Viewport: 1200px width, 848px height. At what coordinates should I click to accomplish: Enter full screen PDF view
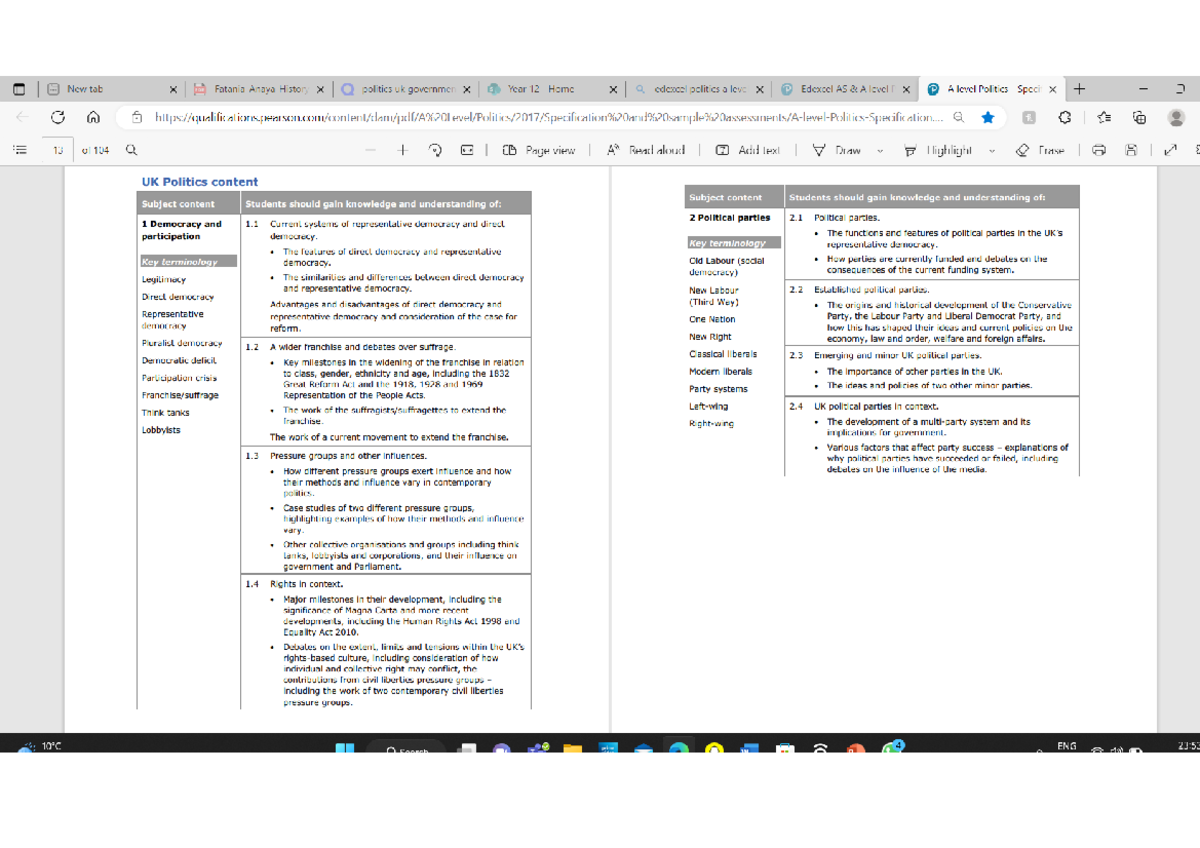click(1170, 150)
